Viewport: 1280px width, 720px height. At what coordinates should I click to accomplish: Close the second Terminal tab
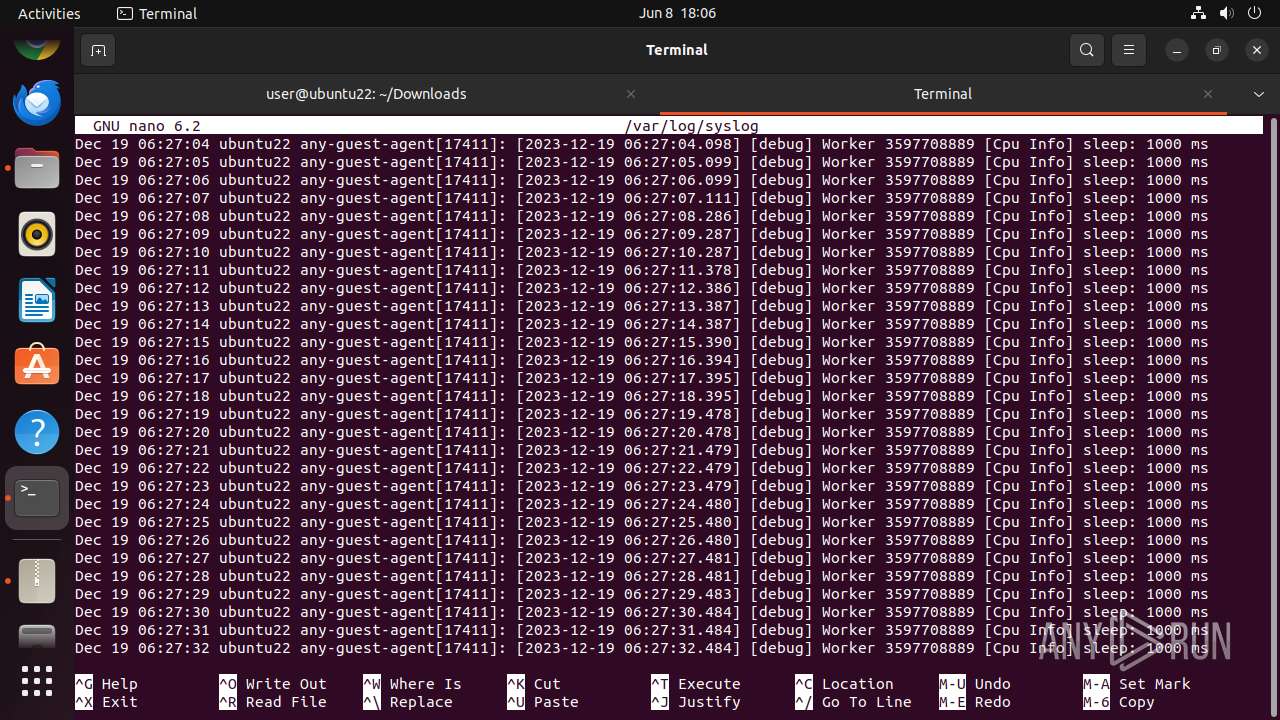tap(1208, 94)
